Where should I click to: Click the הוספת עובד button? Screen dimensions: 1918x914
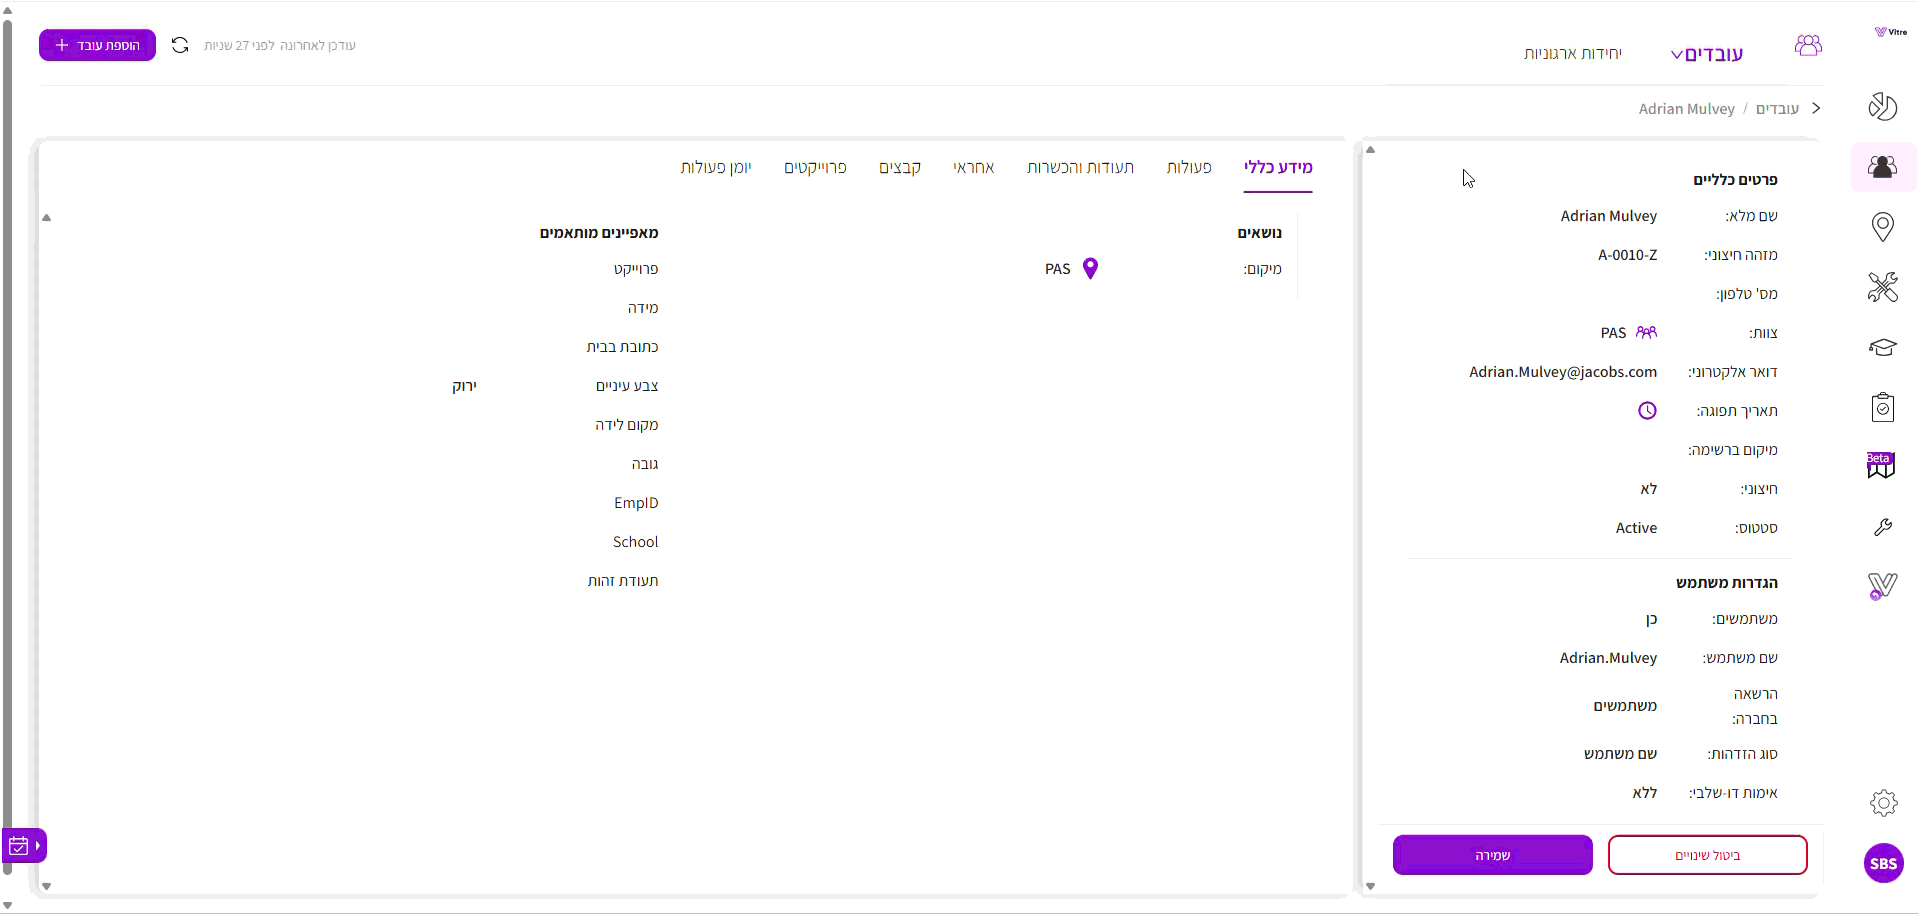point(97,45)
